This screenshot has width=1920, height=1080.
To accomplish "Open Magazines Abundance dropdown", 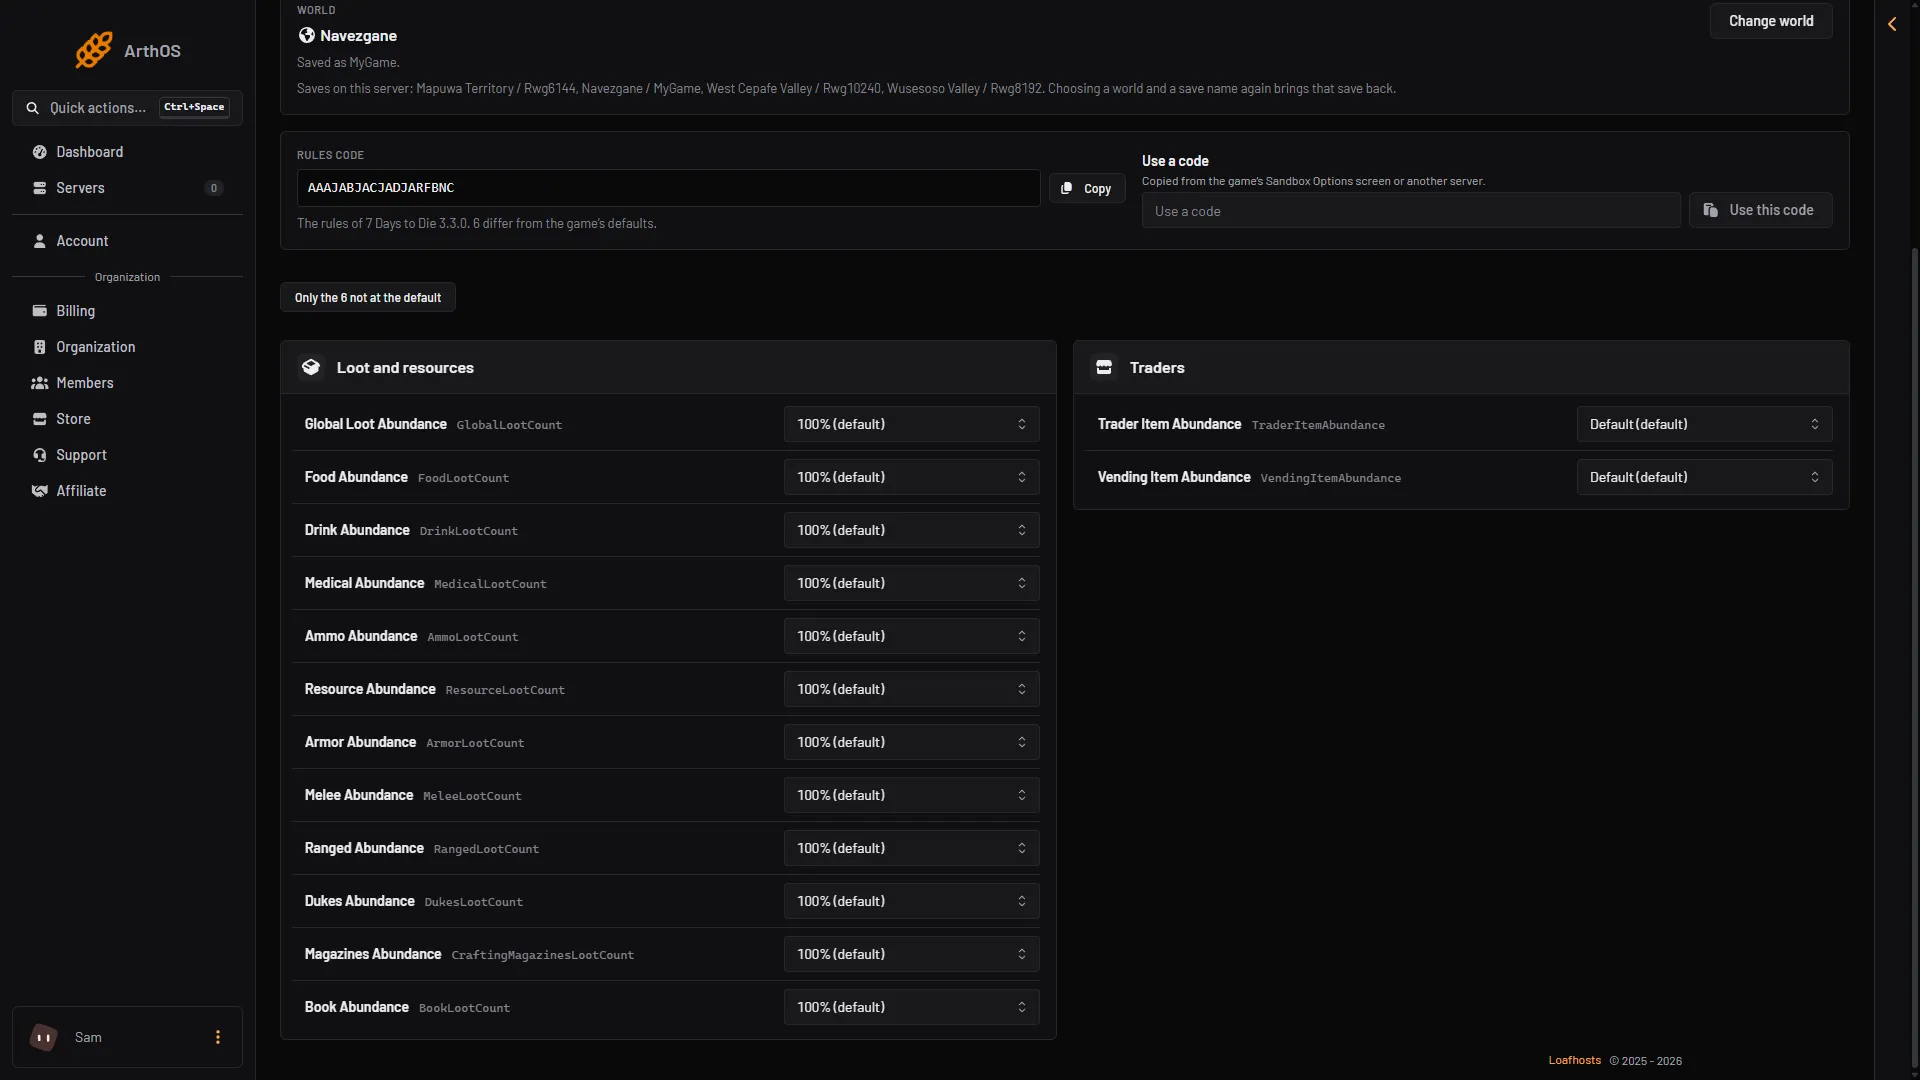I will coord(911,954).
